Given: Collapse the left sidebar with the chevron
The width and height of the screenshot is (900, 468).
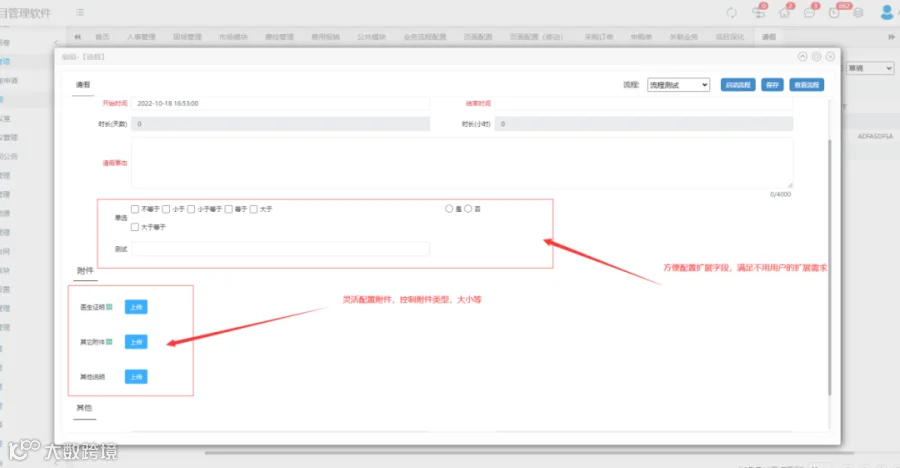Looking at the screenshot, I should 56,42.
